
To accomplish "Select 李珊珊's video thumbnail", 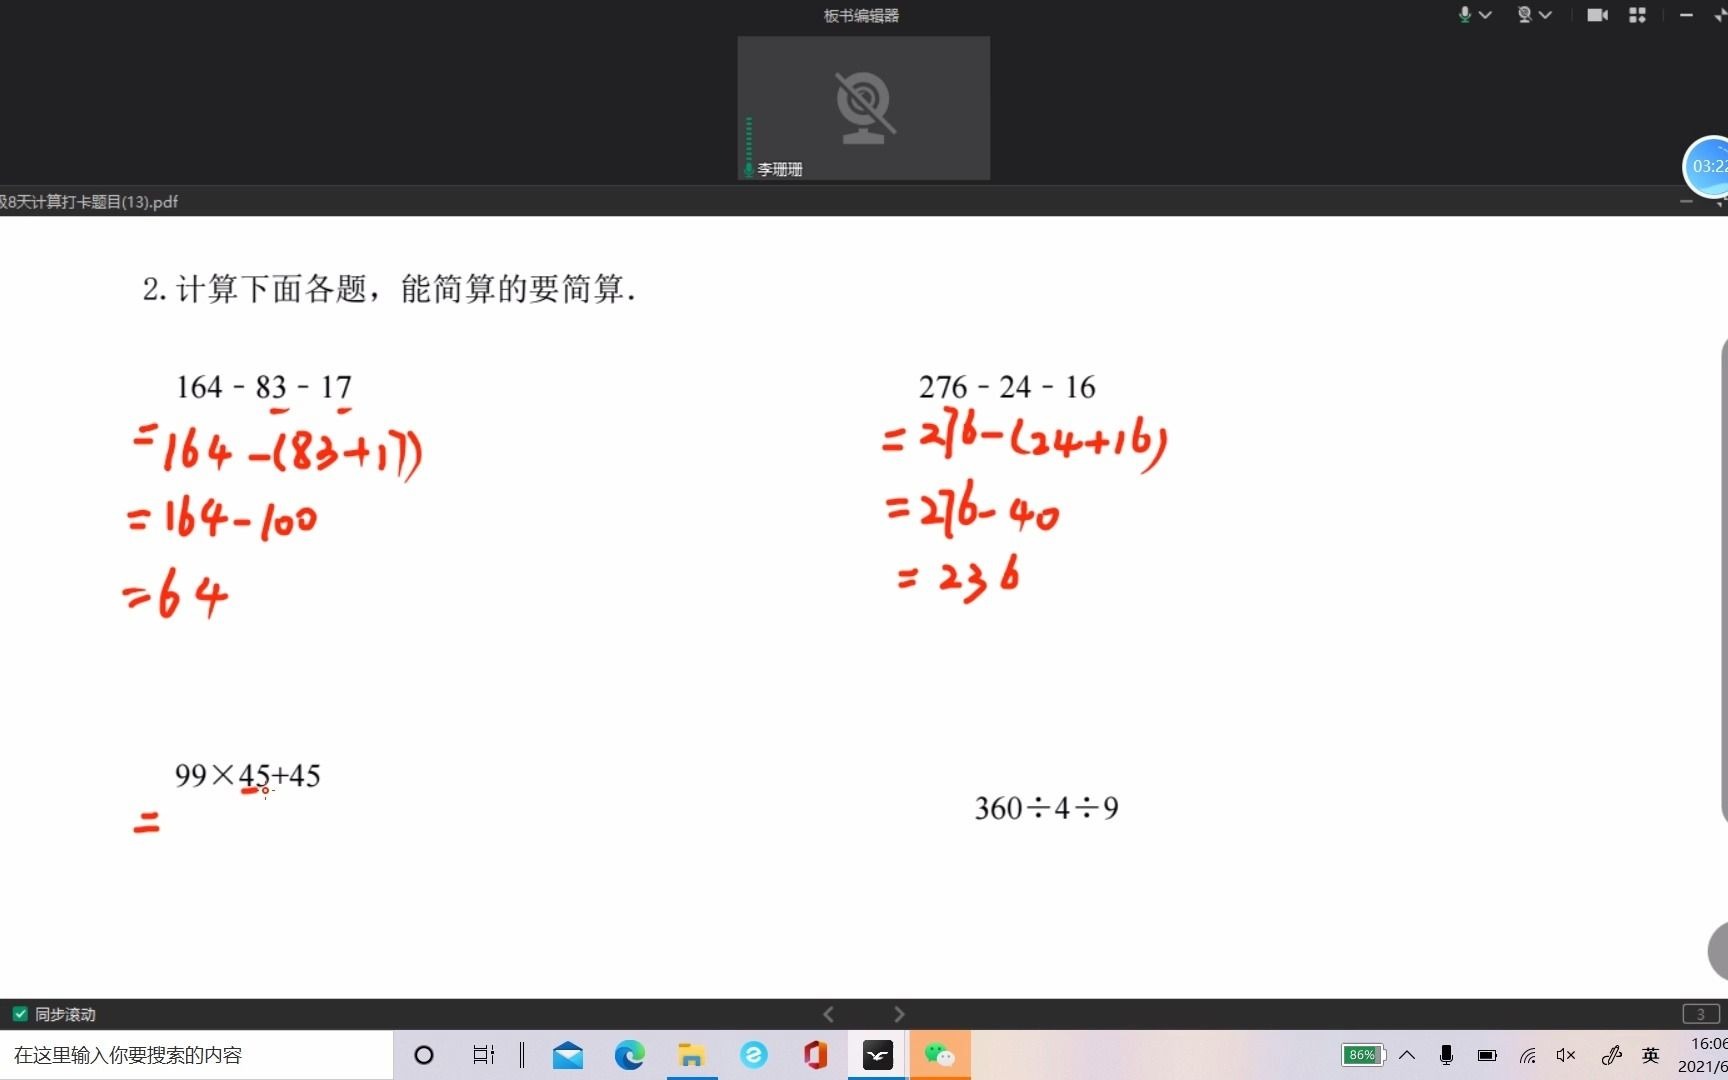I will tap(864, 108).
